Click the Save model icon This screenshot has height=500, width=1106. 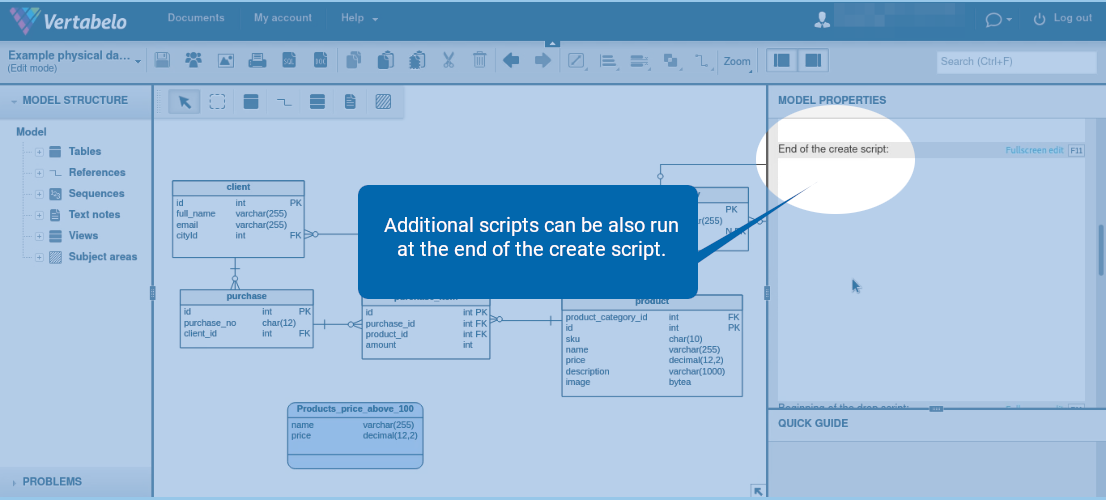point(162,61)
